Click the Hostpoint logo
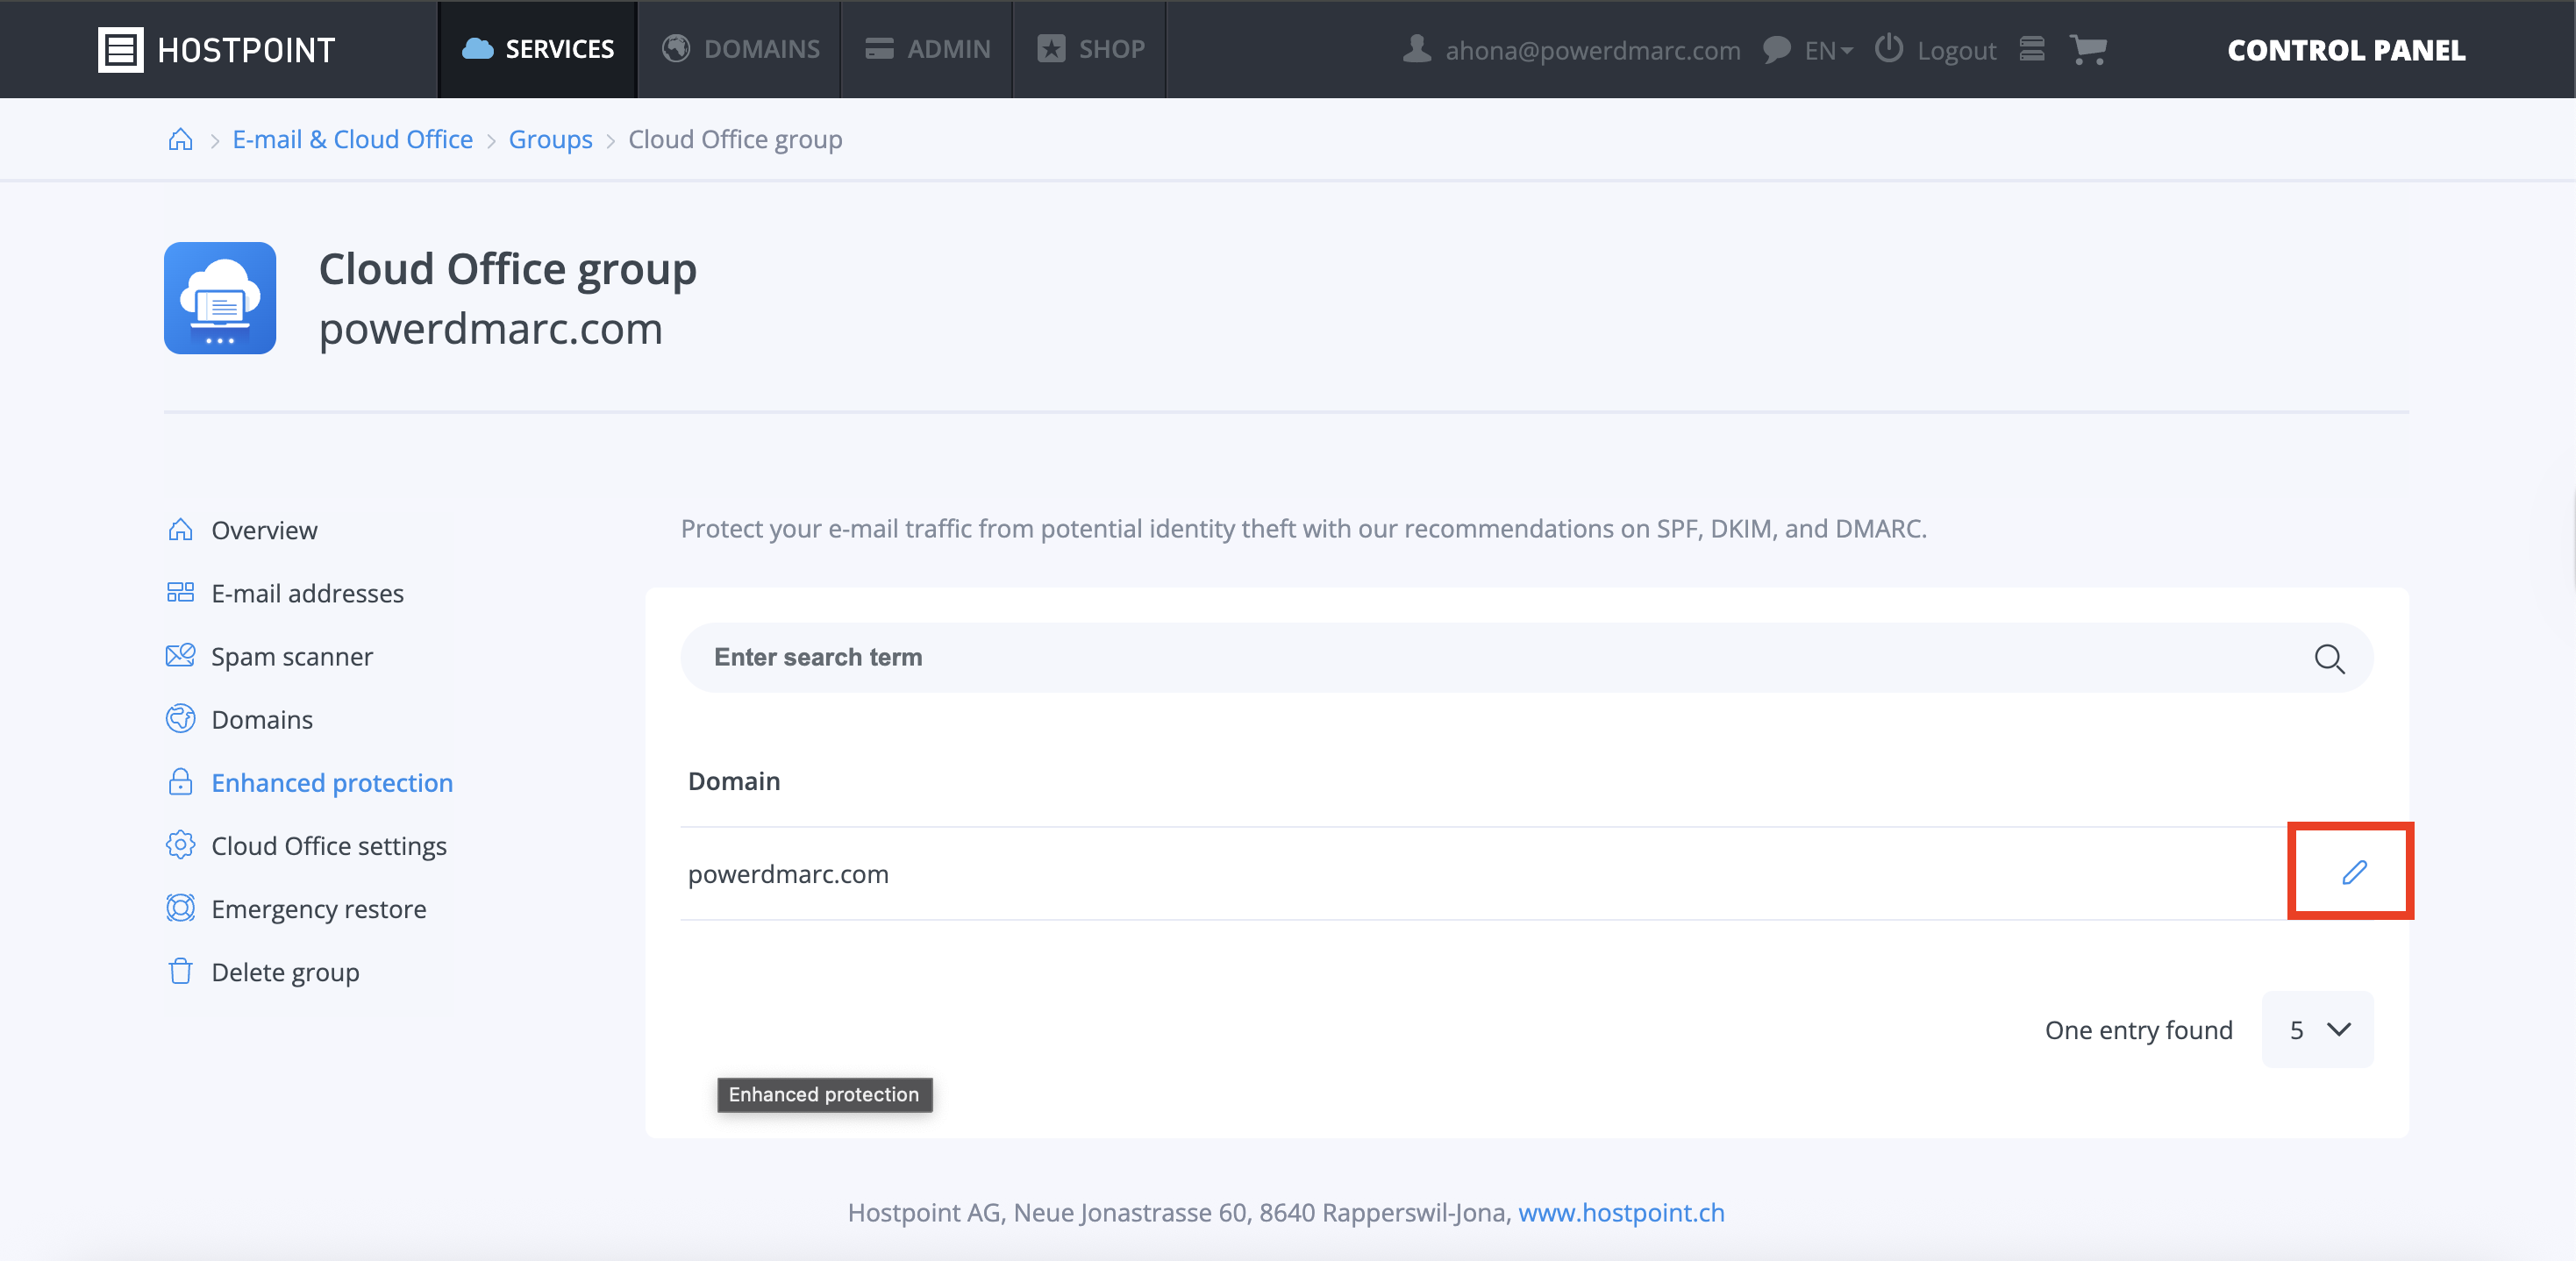The image size is (2576, 1261). [217, 49]
